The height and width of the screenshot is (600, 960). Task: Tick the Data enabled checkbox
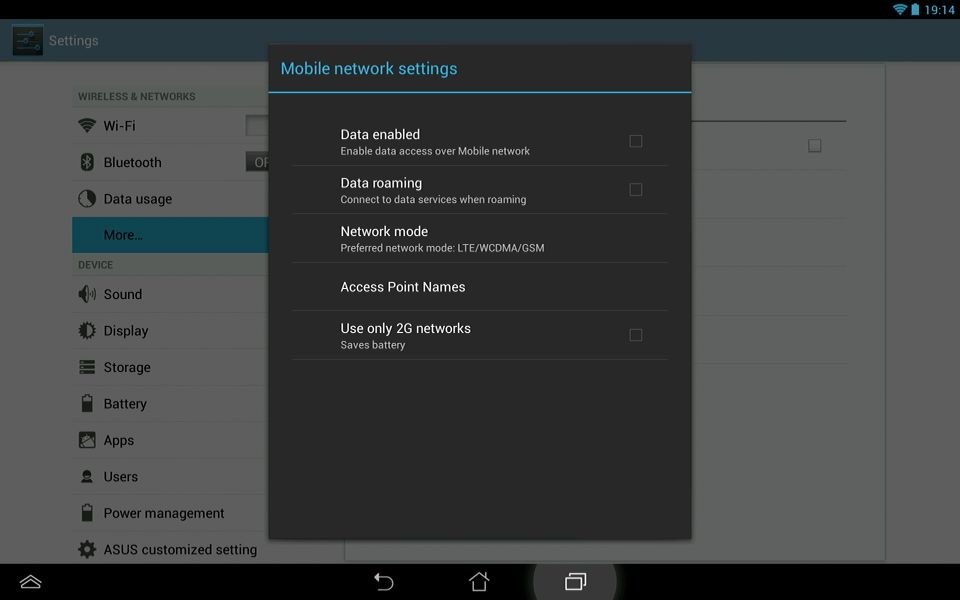click(x=636, y=141)
